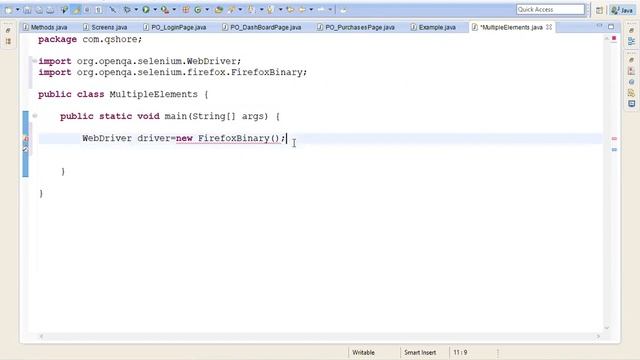
Task: Click red error square atop overview ruler
Action: point(614,38)
